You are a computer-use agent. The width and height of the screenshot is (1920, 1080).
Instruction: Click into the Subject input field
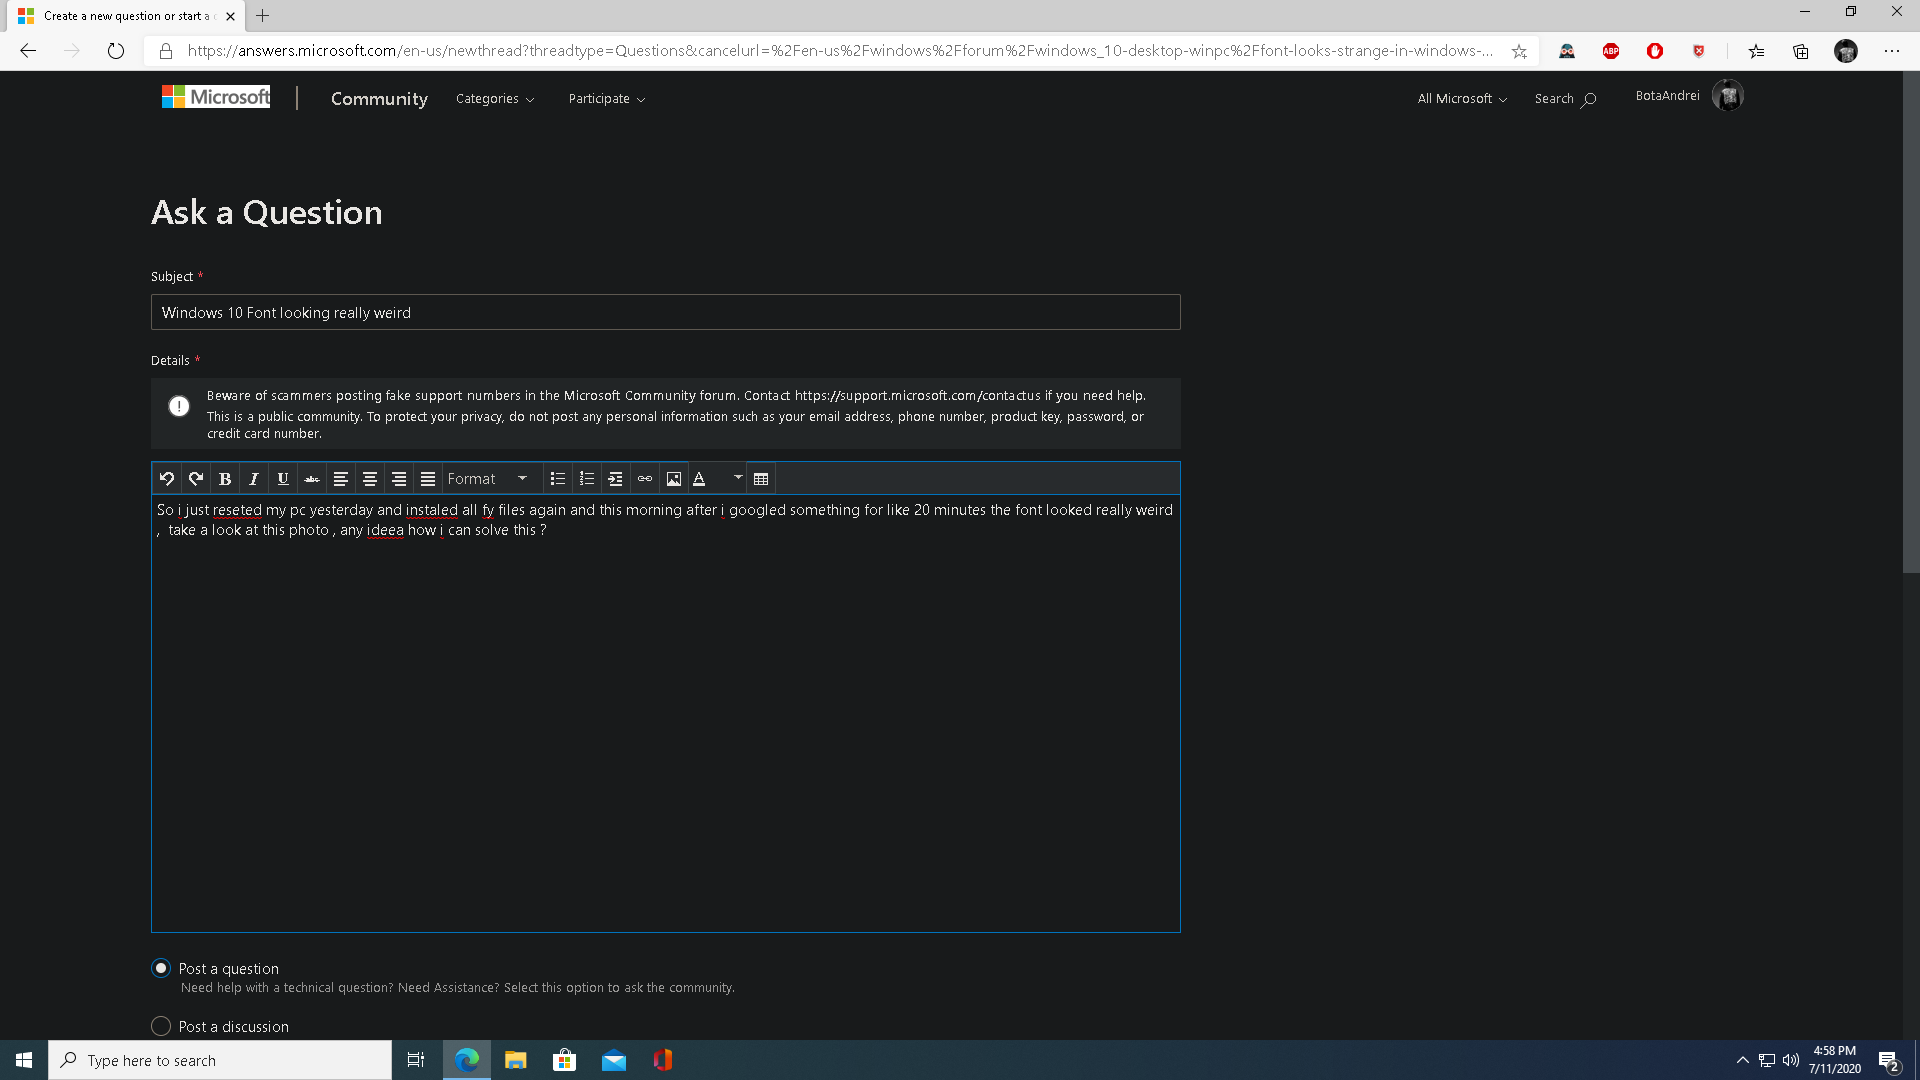(x=665, y=313)
